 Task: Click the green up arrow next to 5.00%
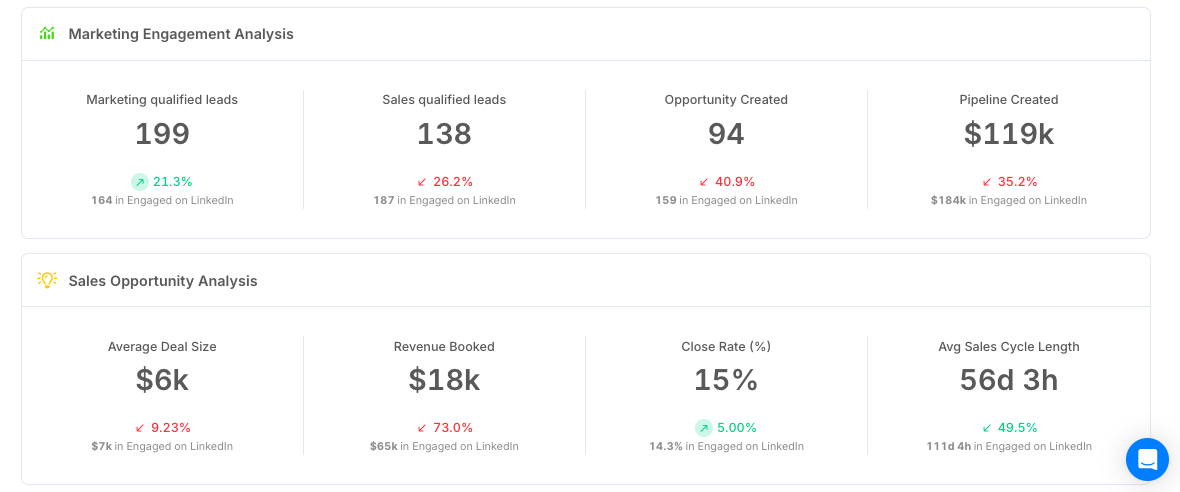tap(704, 428)
